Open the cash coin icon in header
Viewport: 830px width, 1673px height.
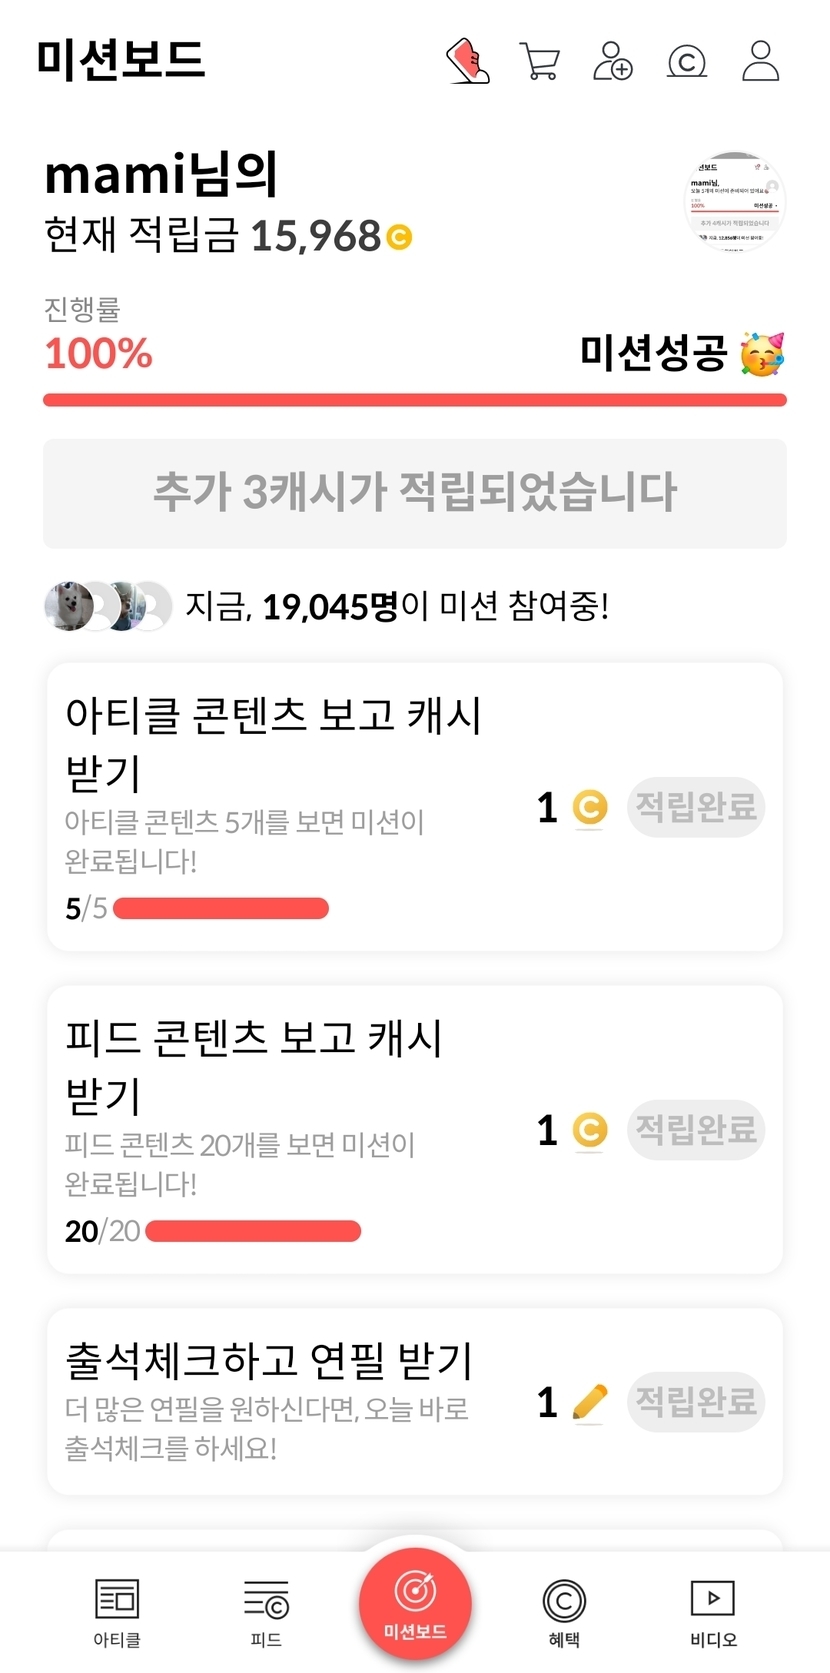pos(687,62)
